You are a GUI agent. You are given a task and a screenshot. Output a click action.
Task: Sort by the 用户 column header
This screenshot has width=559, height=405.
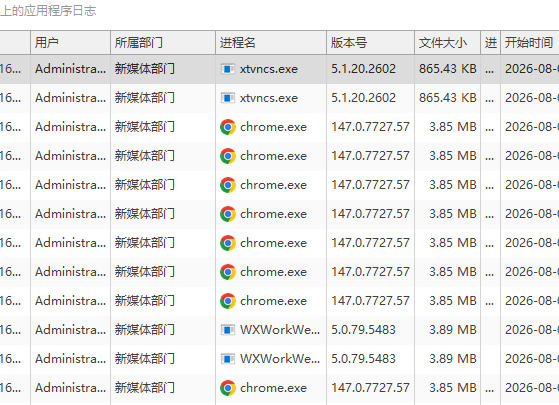pos(71,43)
